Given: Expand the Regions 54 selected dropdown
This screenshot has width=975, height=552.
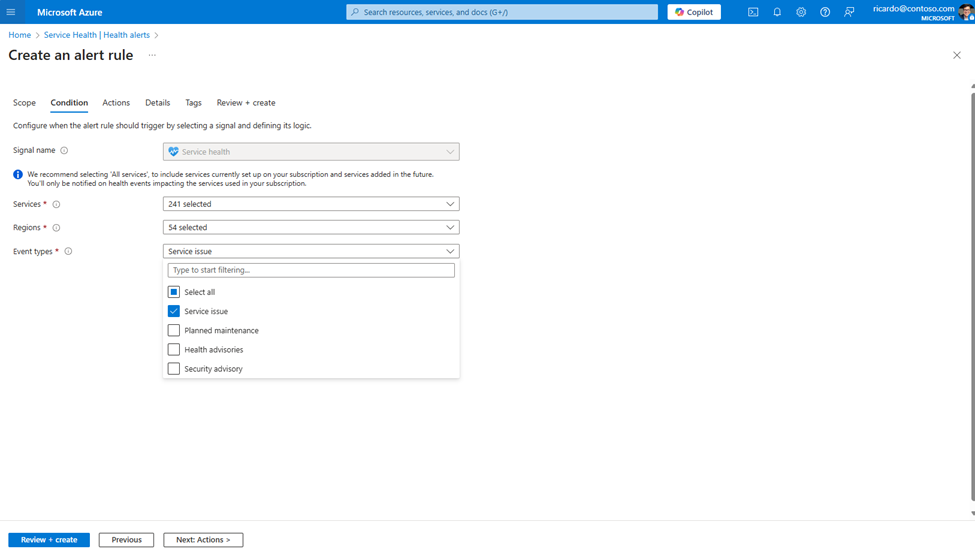Looking at the screenshot, I should click(311, 228).
